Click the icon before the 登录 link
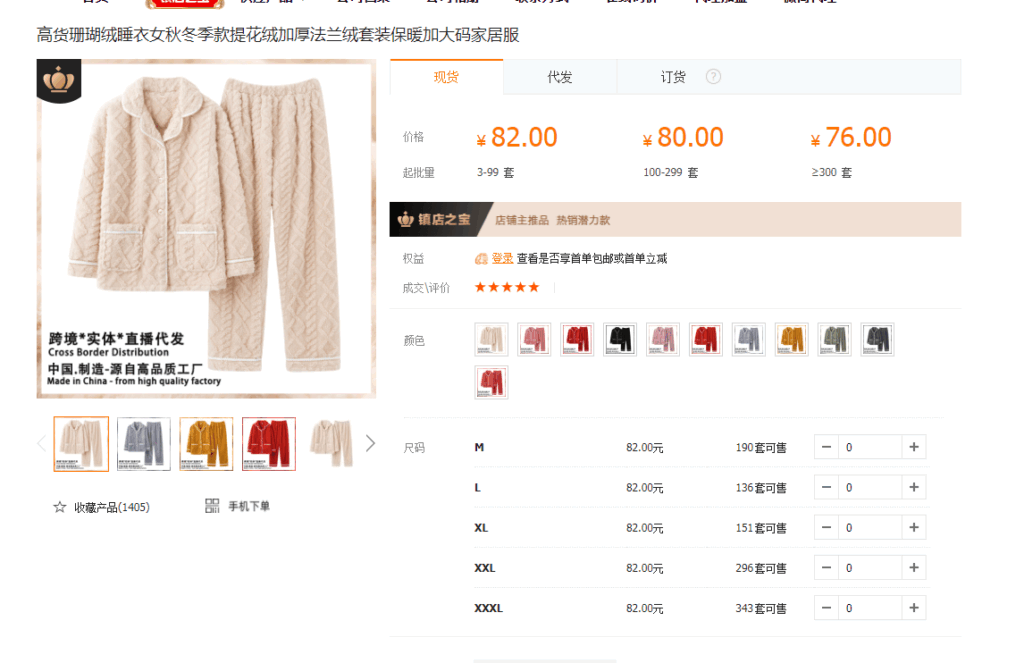Screen dimensions: 1024x663 (x=481, y=259)
